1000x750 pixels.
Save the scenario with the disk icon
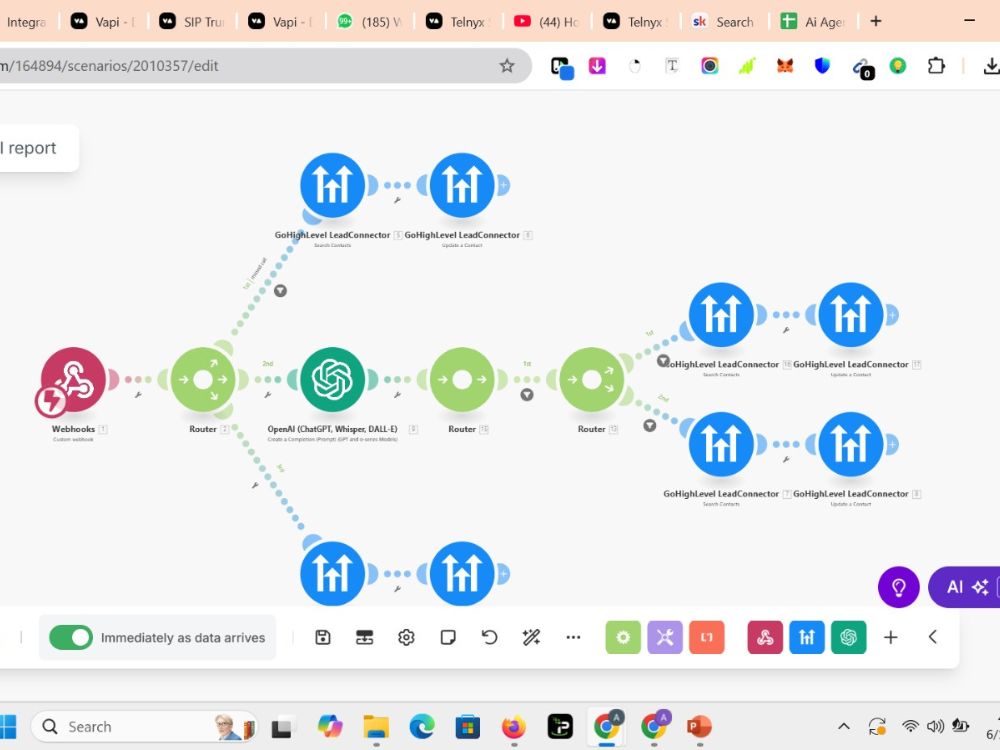click(x=323, y=637)
